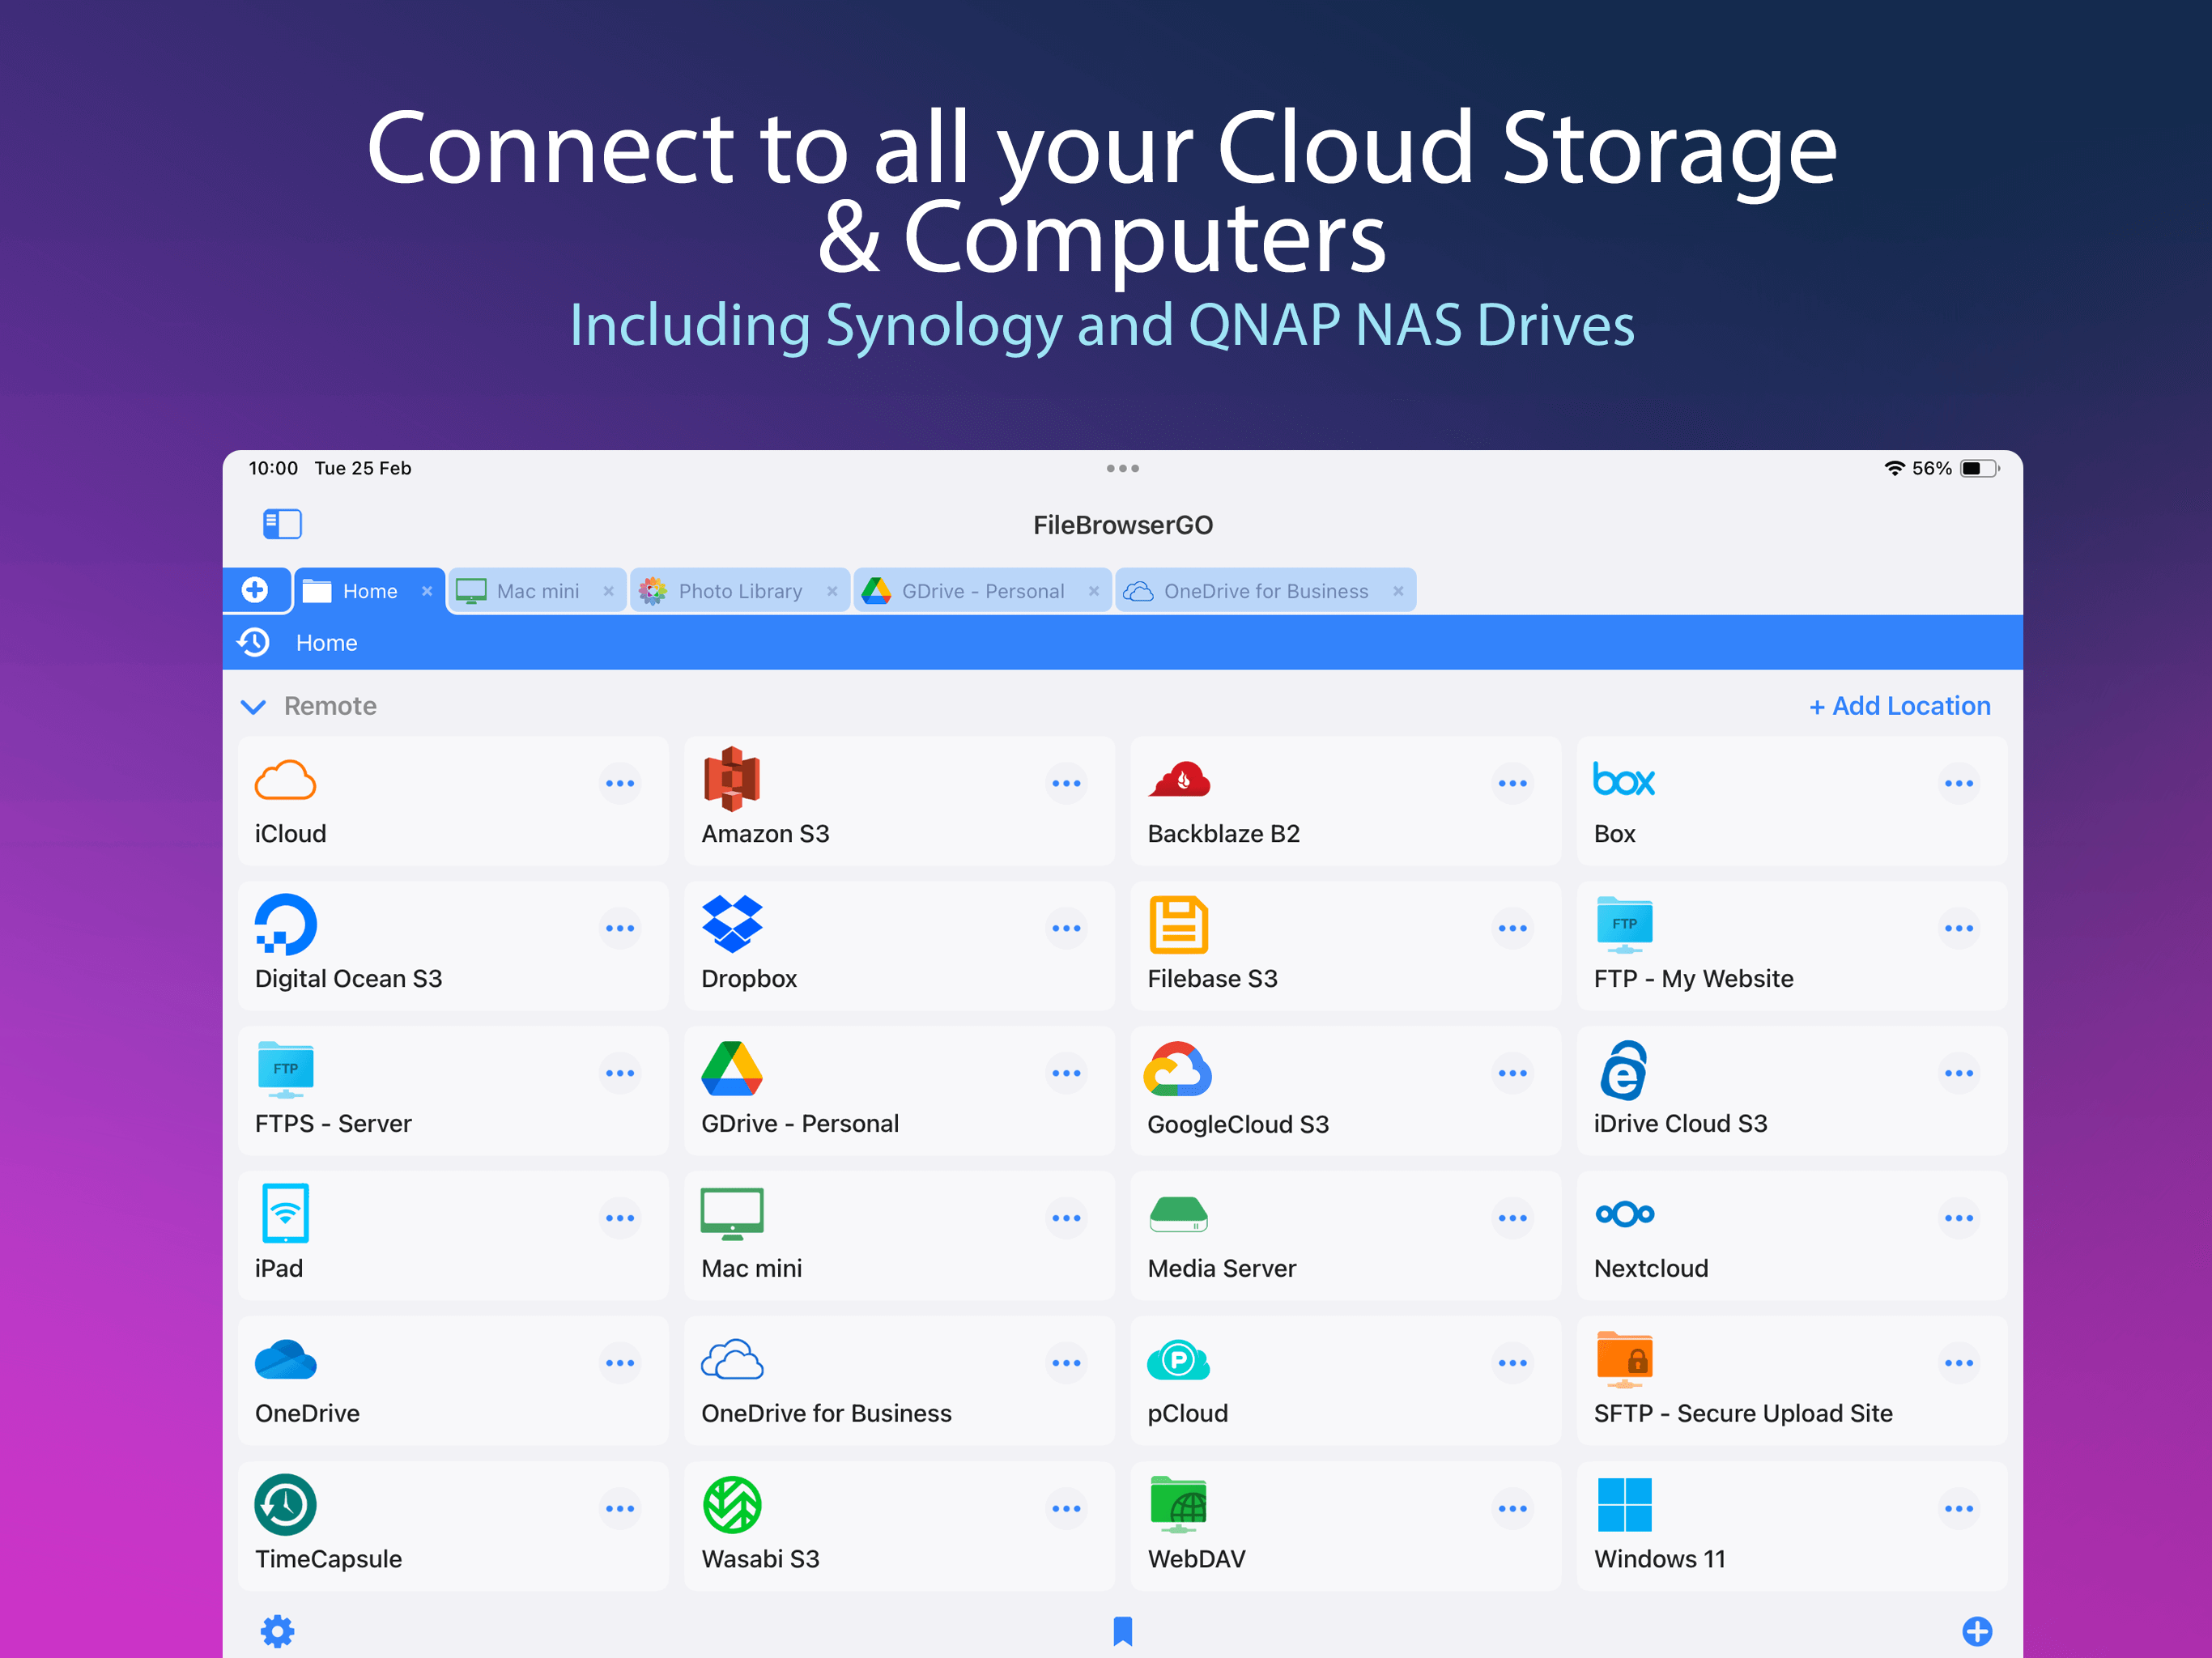Screen dimensions: 2212x1658
Task: Switch to the Mac mini tab
Action: click(x=537, y=591)
